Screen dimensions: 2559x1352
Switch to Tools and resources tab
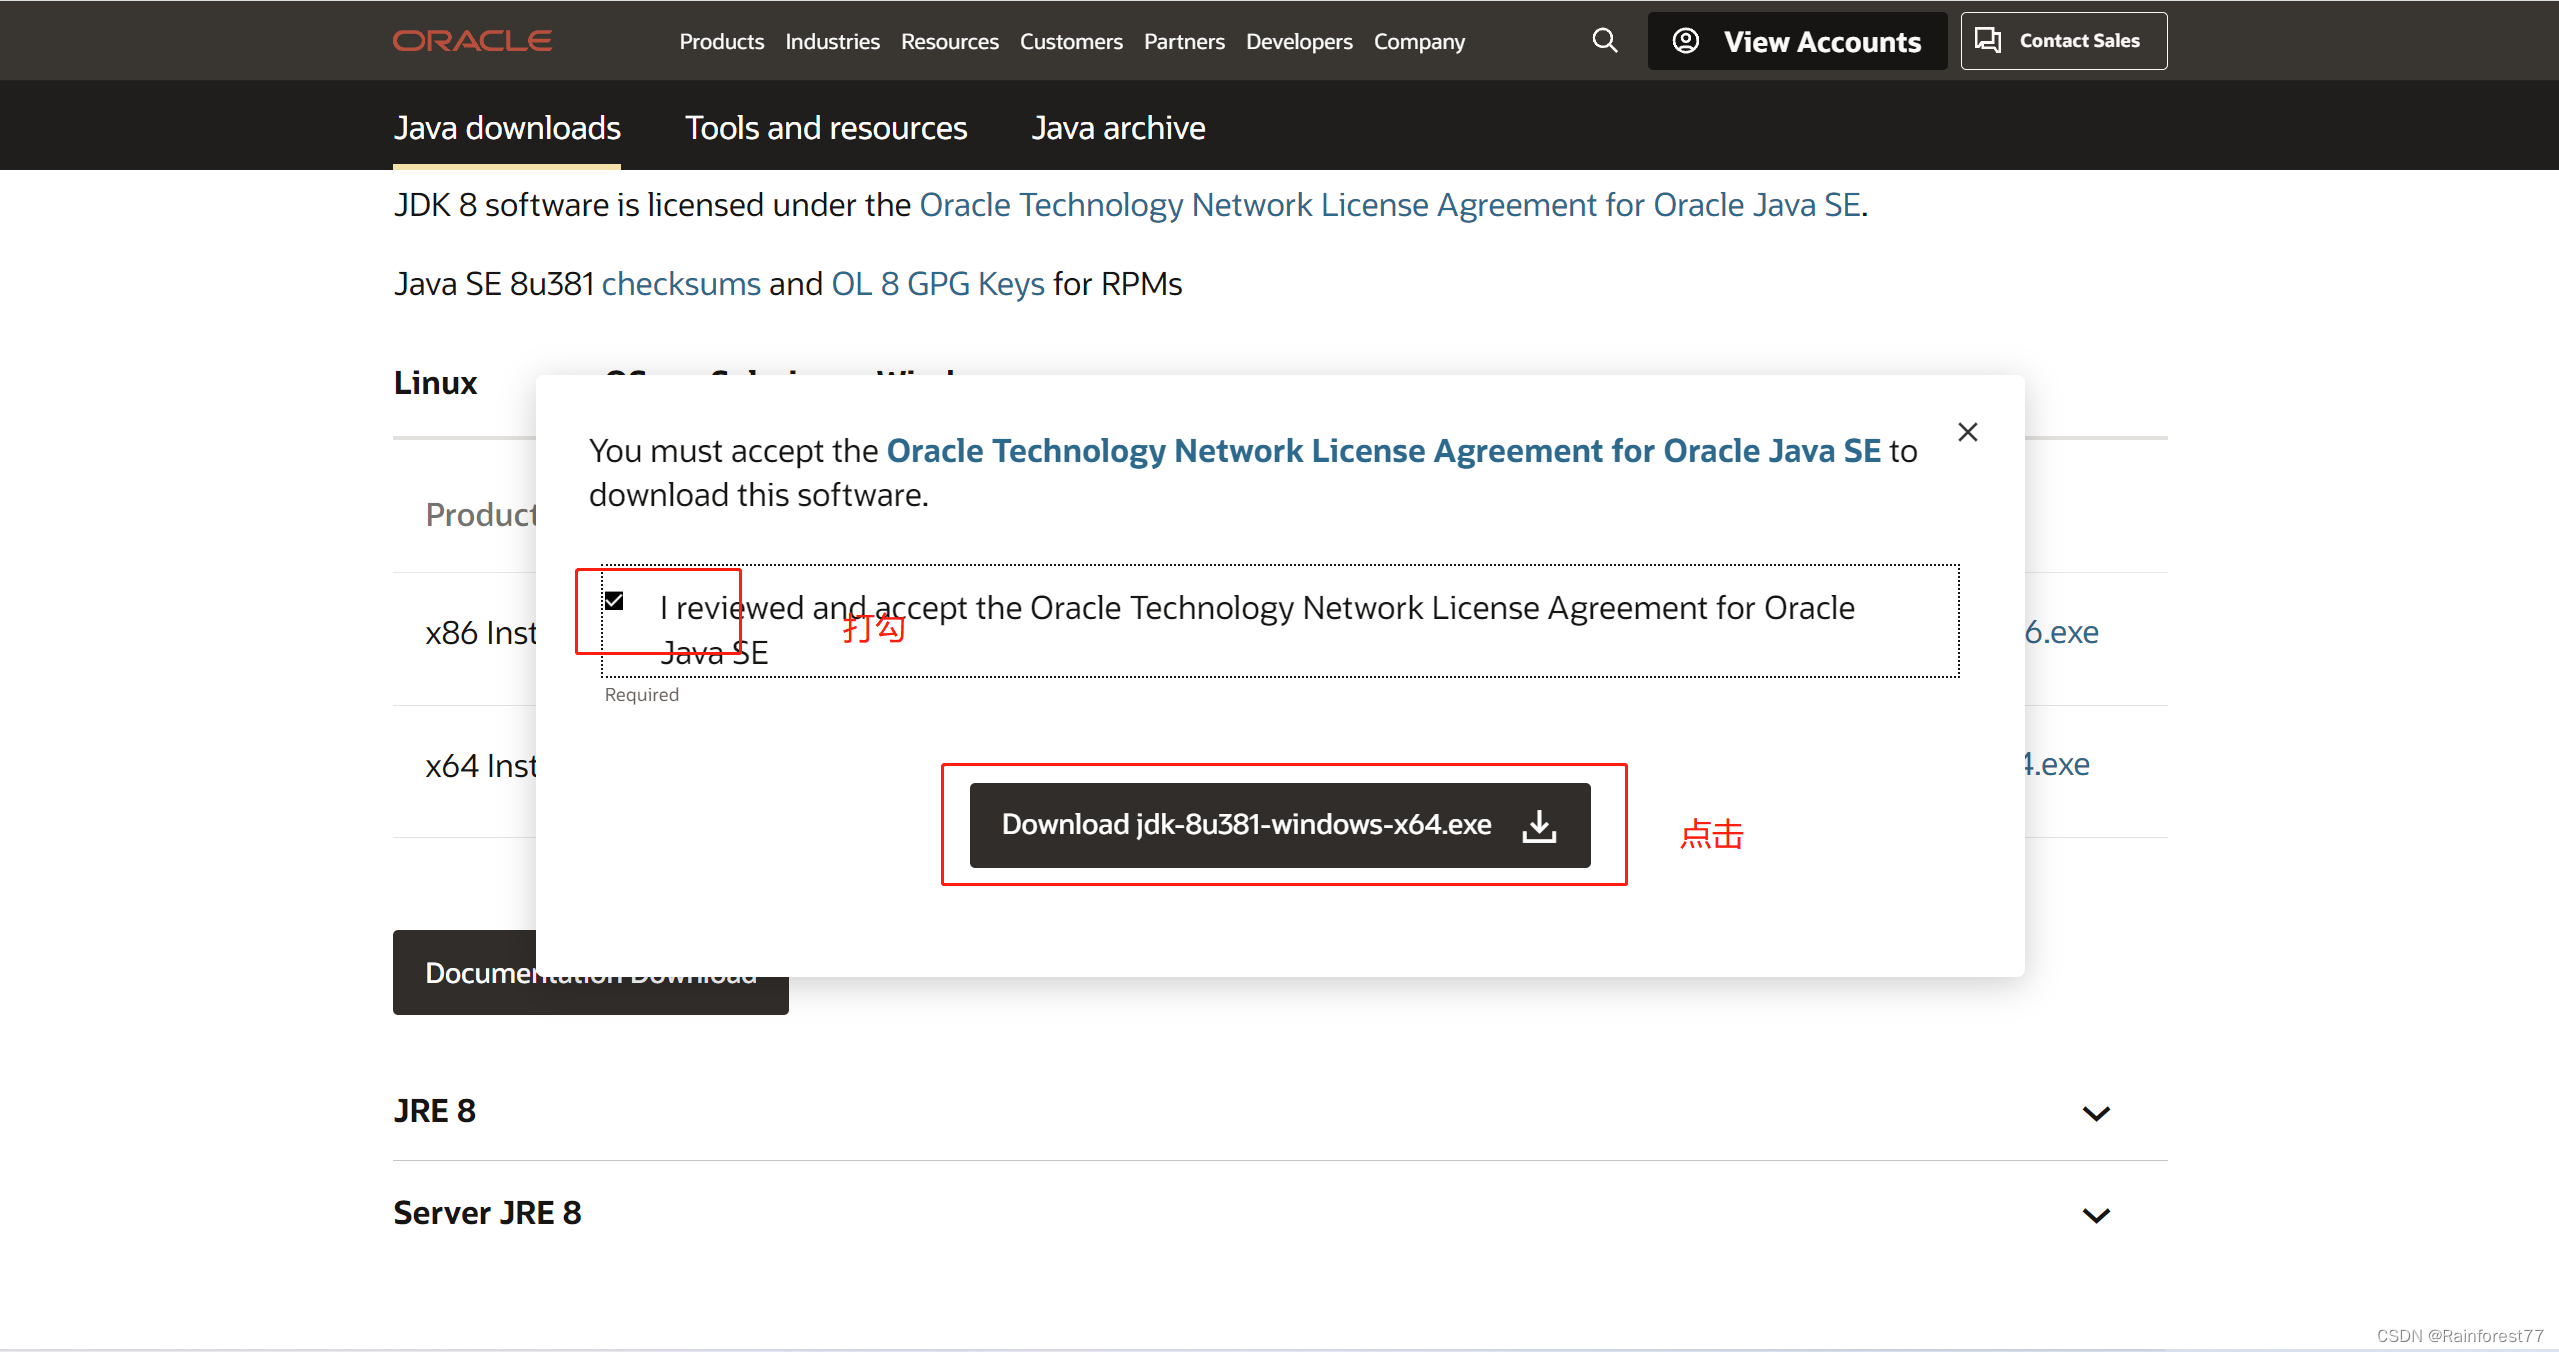click(x=826, y=128)
